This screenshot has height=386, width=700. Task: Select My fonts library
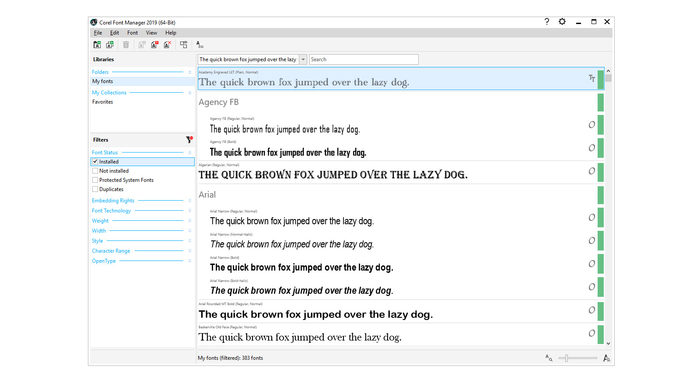click(x=142, y=81)
